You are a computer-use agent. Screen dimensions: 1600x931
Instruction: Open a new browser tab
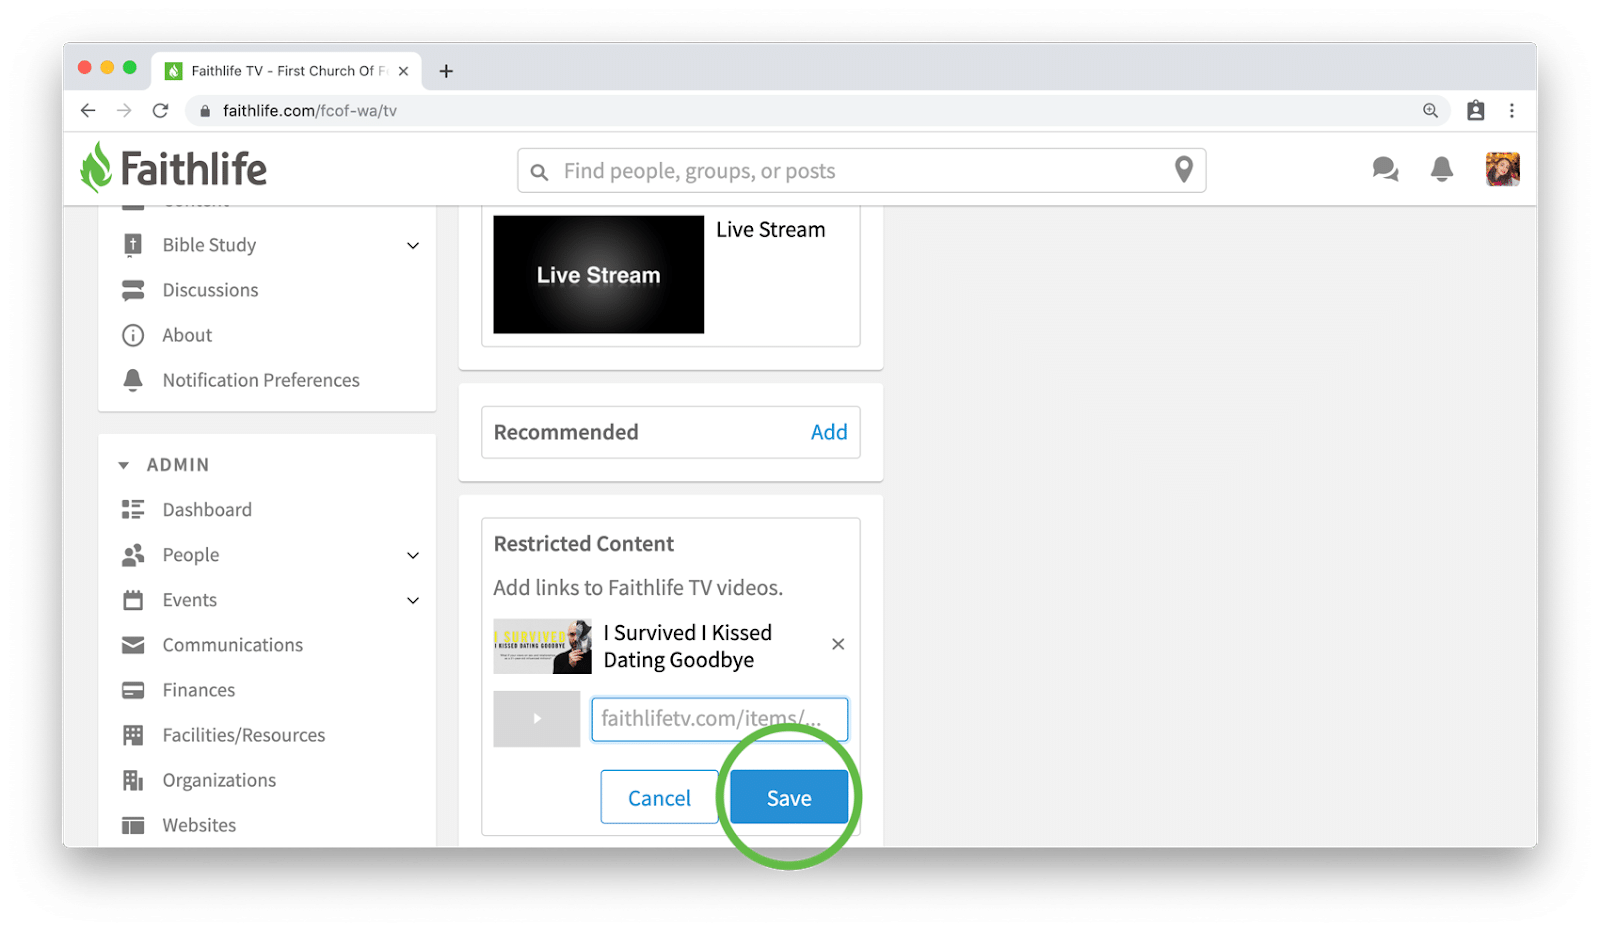[446, 71]
